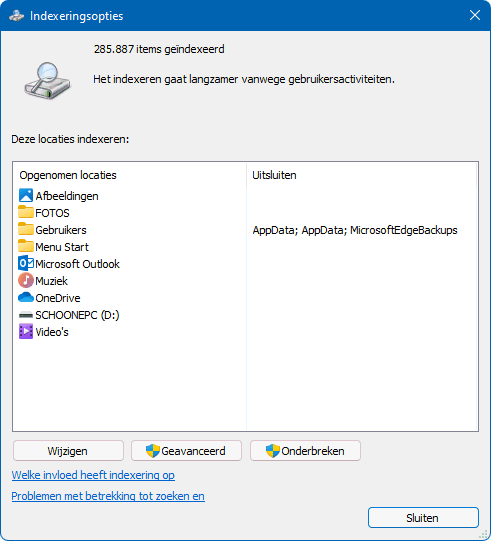Select the AppData exclusions entry for Gebruikers

[x=355, y=230]
